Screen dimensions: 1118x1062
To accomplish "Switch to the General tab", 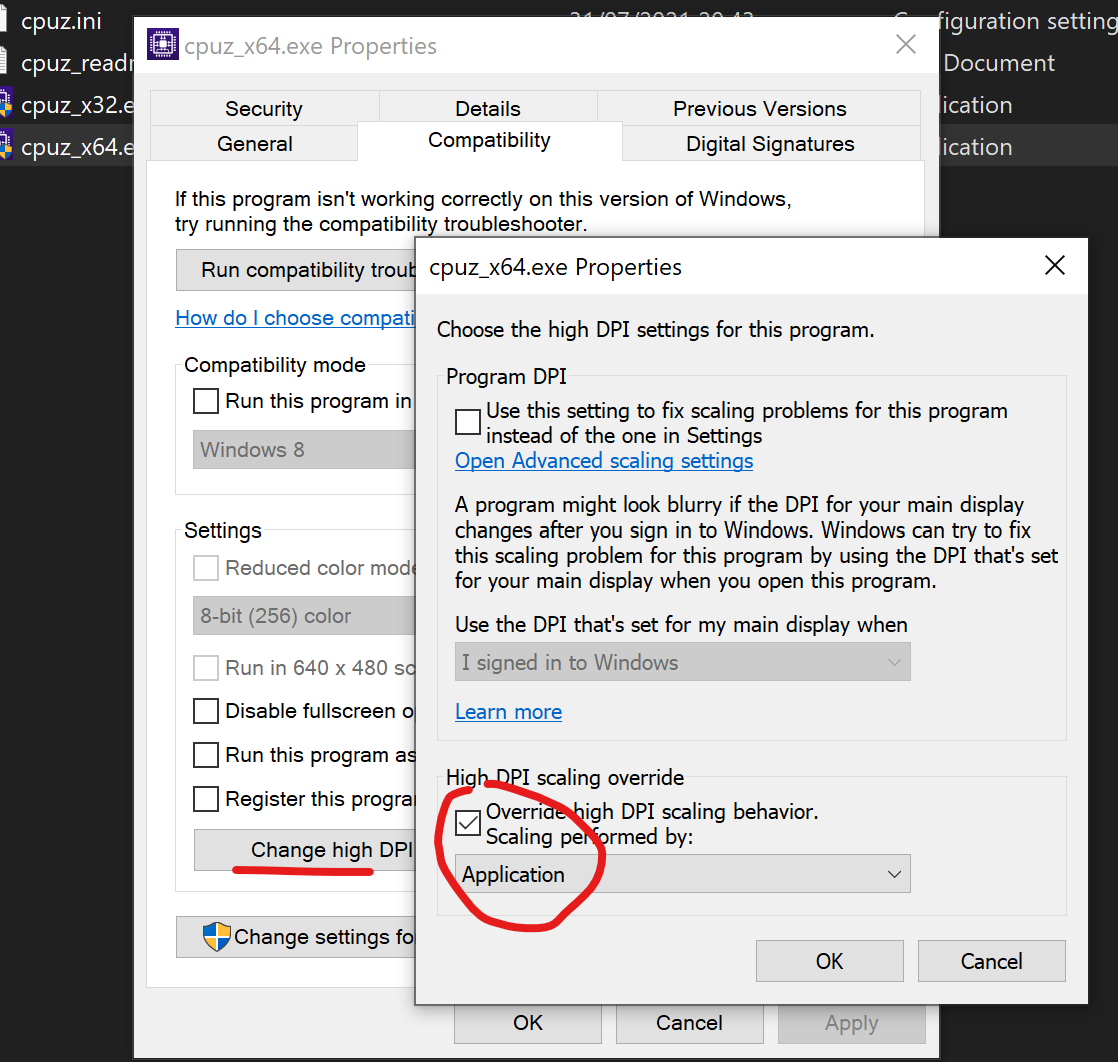I will (x=255, y=143).
